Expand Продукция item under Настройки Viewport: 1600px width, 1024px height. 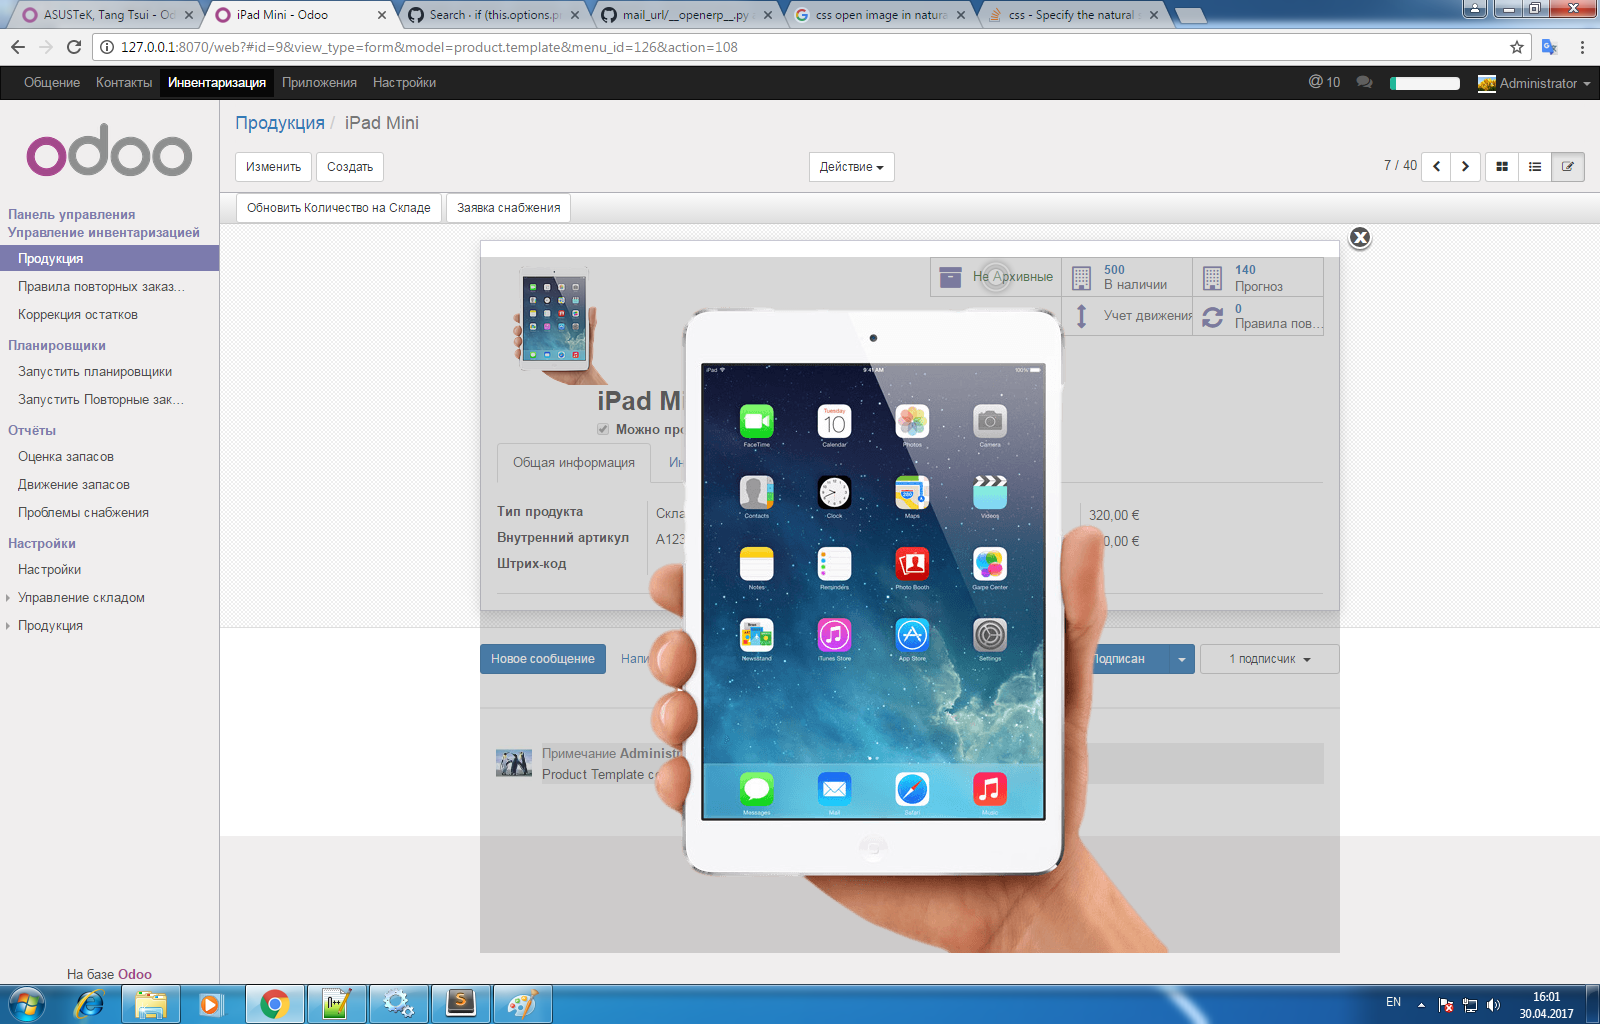pyautogui.click(x=50, y=625)
